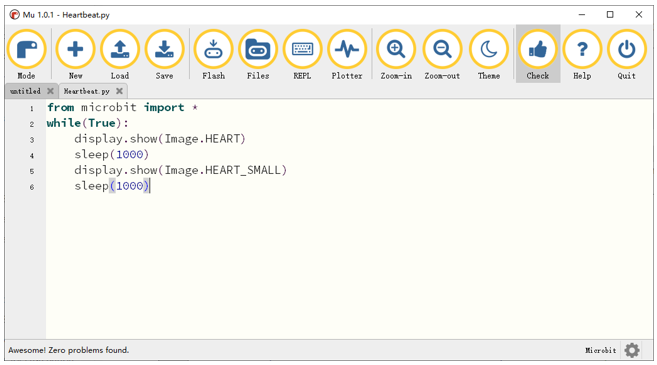Viewport: 657px width, 365px height.
Task: Click line number 5 in gutter
Action: click(32, 171)
